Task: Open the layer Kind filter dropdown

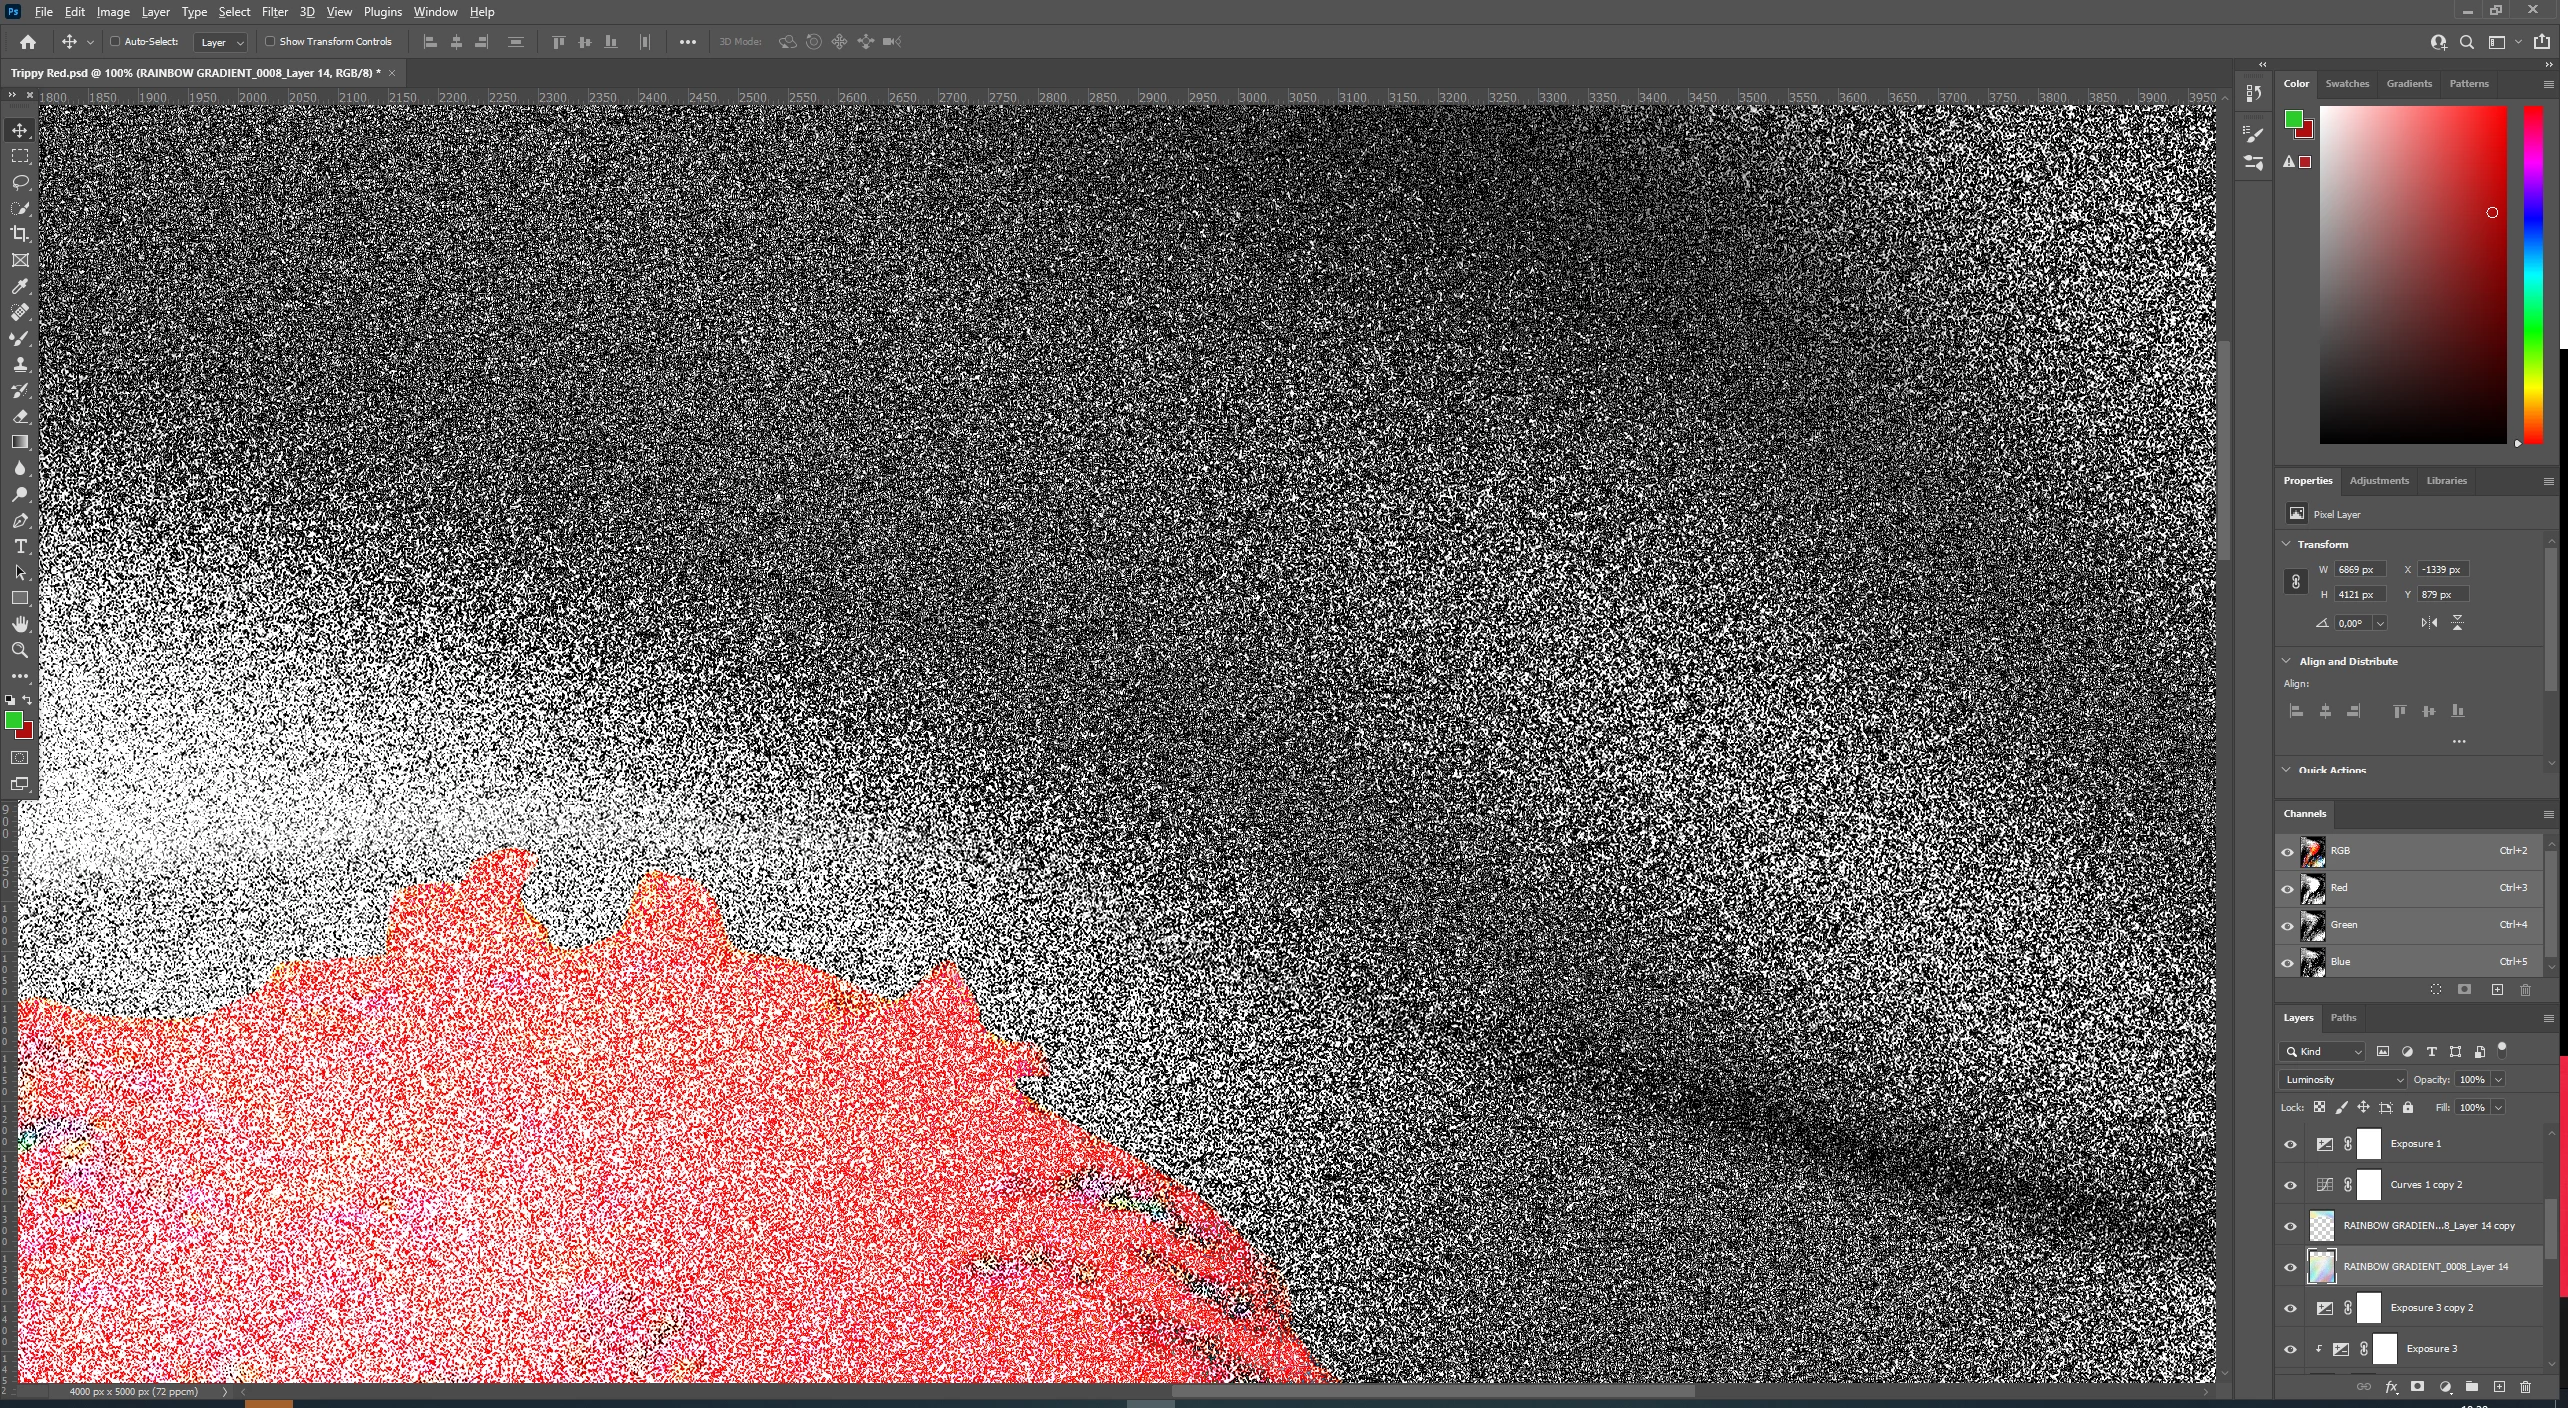Action: (x=2324, y=1052)
